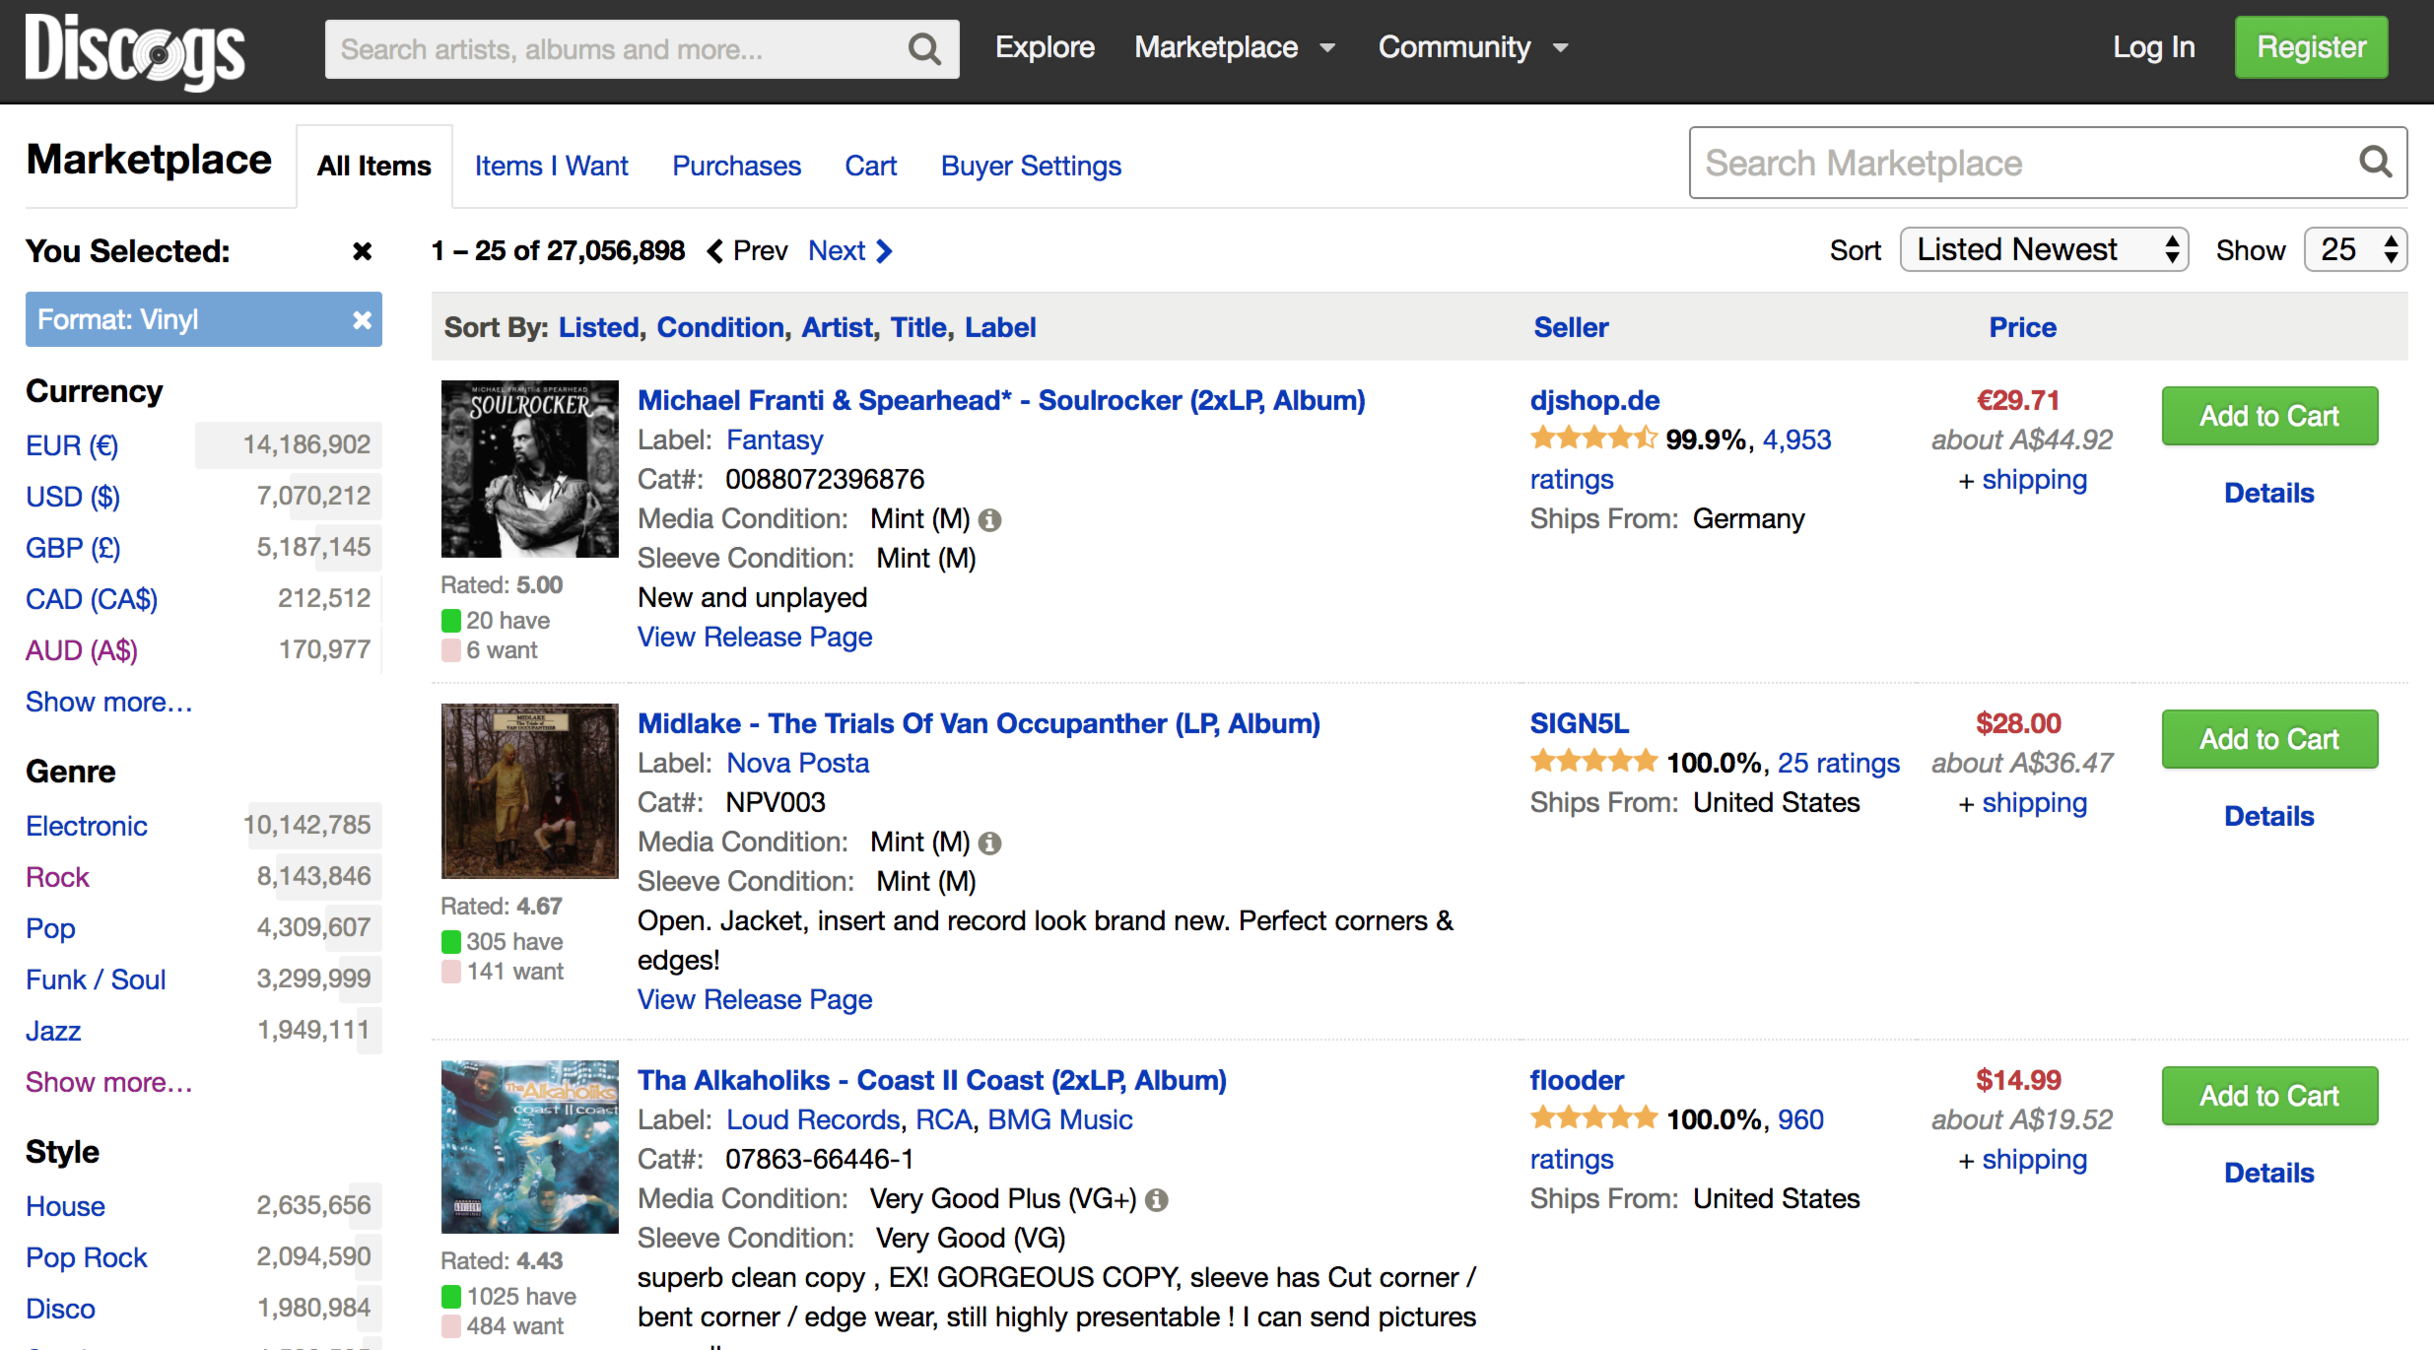This screenshot has height=1350, width=2434.
Task: Expand the Community menu in the header
Action: click(1472, 47)
